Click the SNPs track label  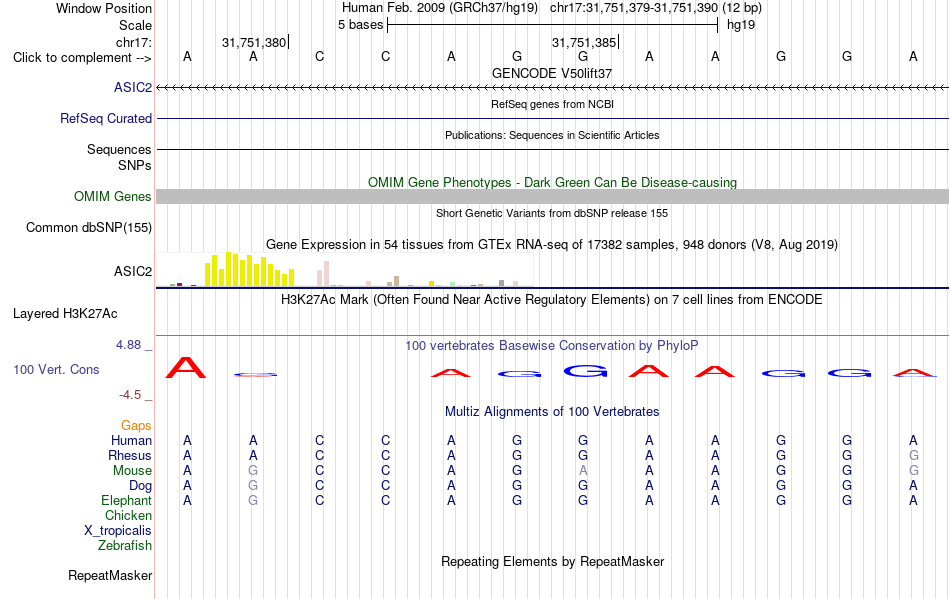pos(135,165)
